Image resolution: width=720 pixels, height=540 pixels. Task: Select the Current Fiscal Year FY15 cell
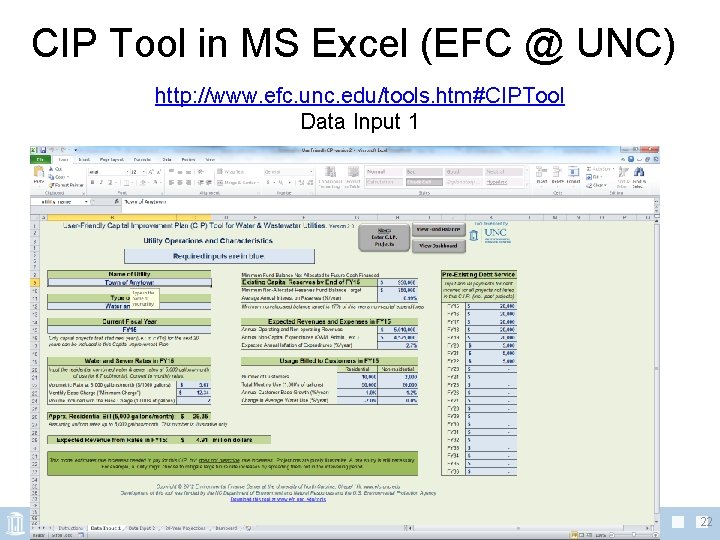pyautogui.click(x=129, y=330)
